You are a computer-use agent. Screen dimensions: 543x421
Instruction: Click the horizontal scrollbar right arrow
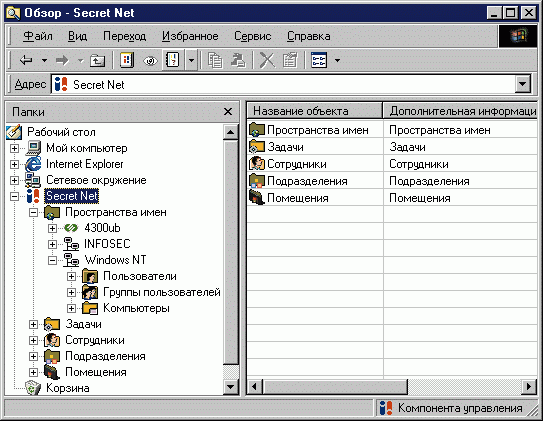click(x=529, y=386)
